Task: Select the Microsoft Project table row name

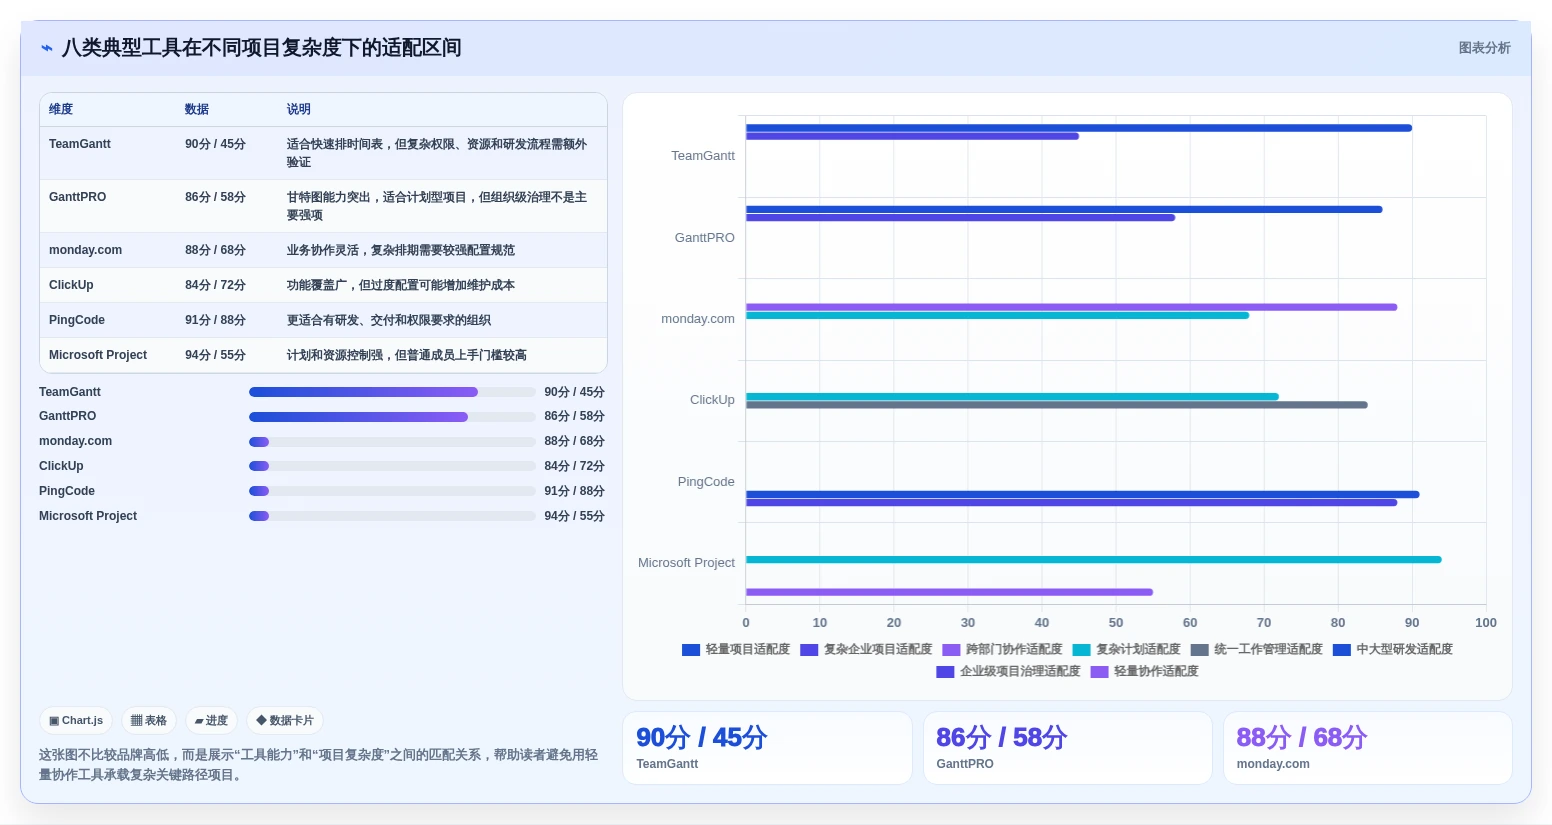Action: coord(98,355)
